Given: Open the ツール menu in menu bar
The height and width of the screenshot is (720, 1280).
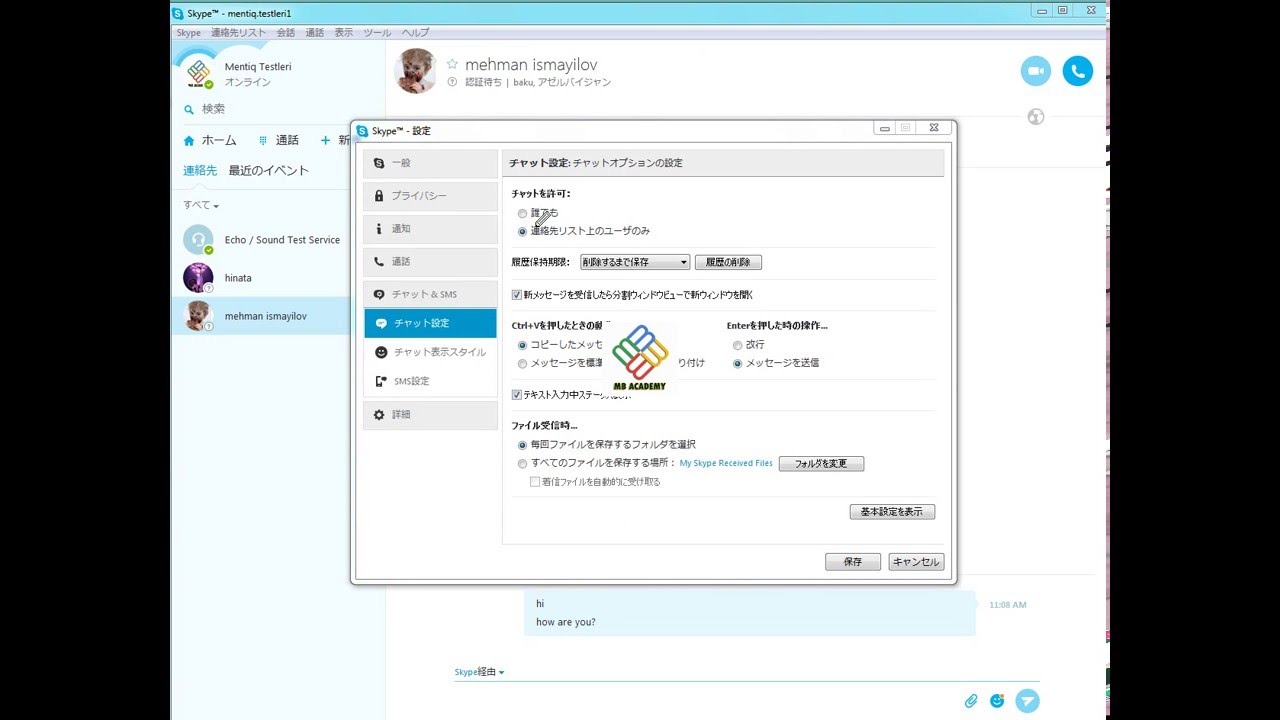Looking at the screenshot, I should point(377,33).
